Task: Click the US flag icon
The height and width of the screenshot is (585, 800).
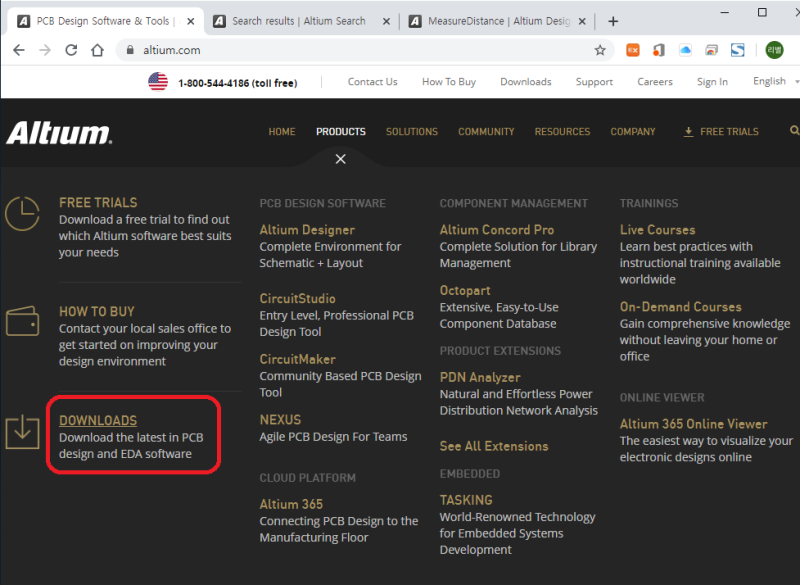Action: pyautogui.click(x=158, y=82)
